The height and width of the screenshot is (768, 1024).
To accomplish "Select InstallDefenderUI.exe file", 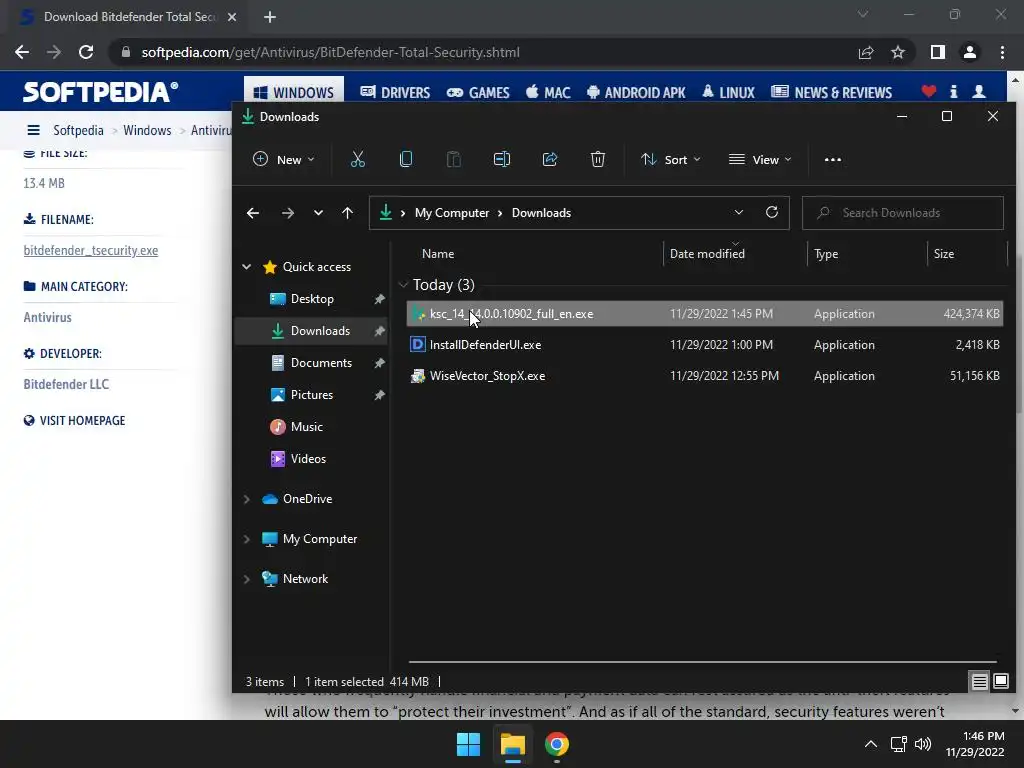I will tap(704, 345).
